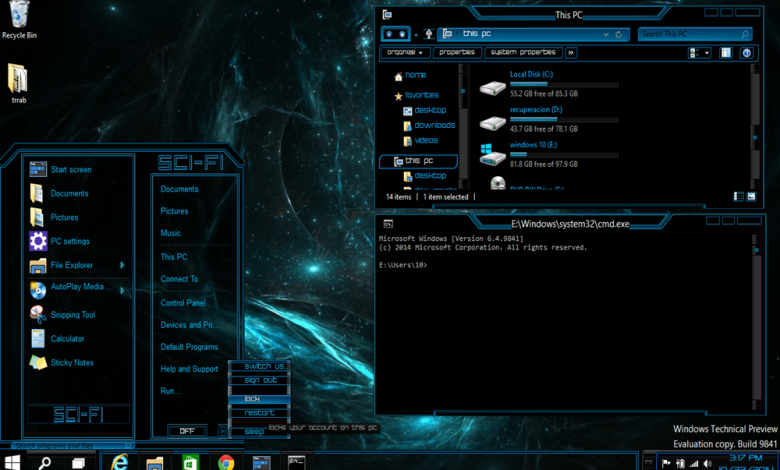Choose lock in power menu
Screen dimensions: 780x470
pos(259,399)
